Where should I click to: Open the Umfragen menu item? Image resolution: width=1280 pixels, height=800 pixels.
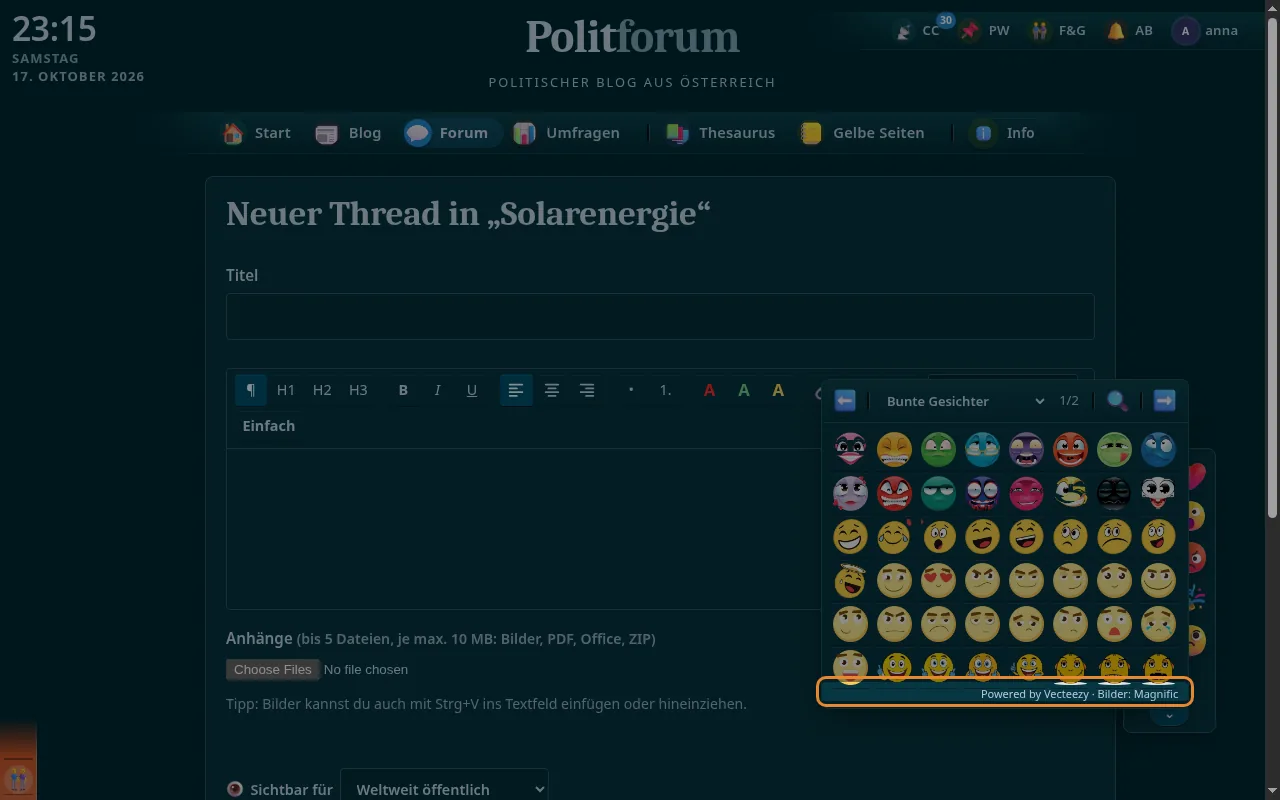(x=566, y=133)
